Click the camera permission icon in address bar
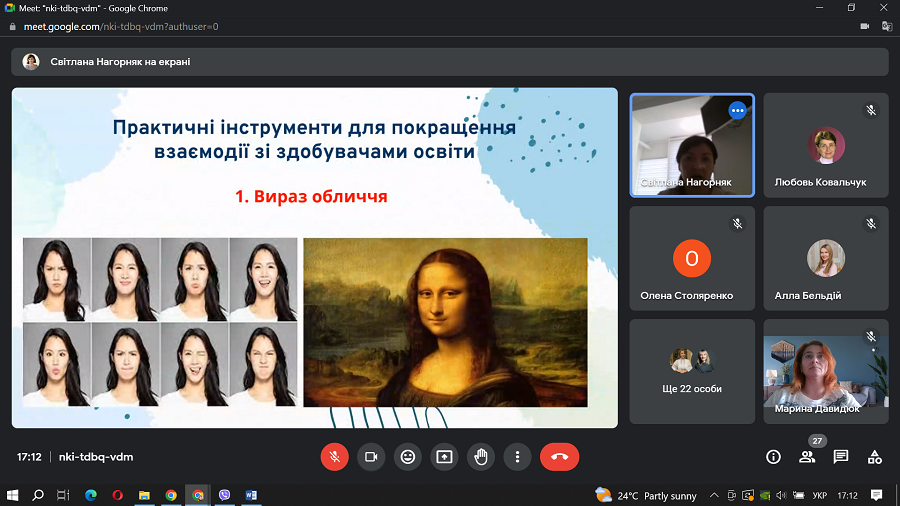The height and width of the screenshot is (506, 900). coord(864,26)
